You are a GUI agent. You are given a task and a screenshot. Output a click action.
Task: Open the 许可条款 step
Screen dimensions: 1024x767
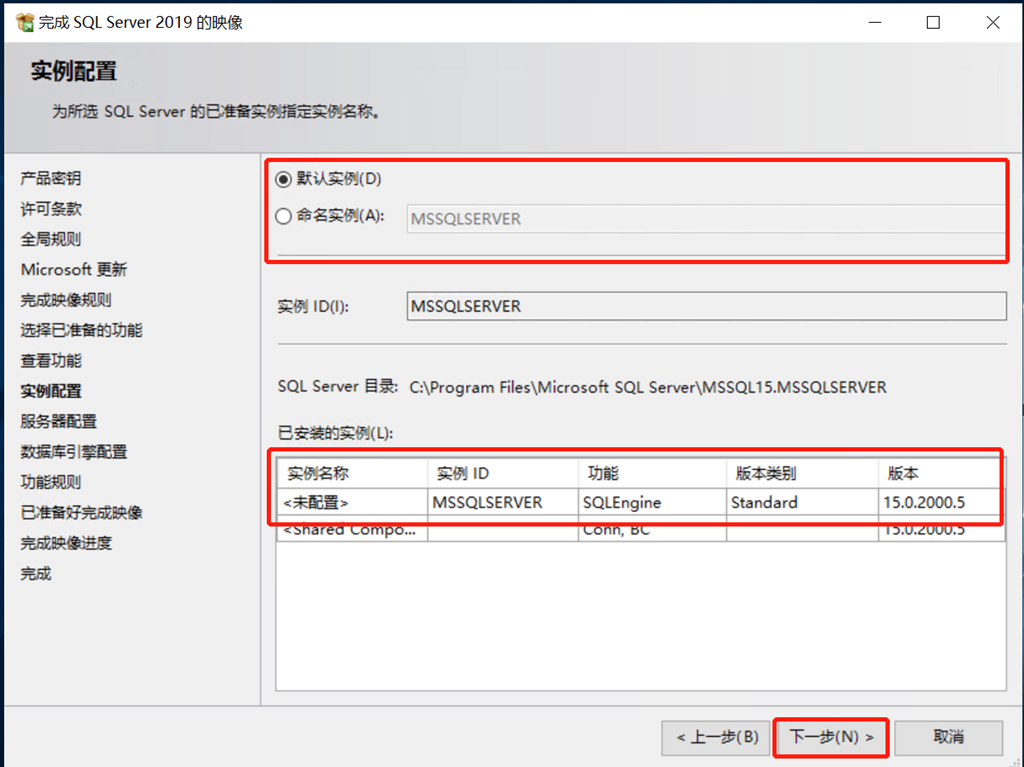coord(50,209)
